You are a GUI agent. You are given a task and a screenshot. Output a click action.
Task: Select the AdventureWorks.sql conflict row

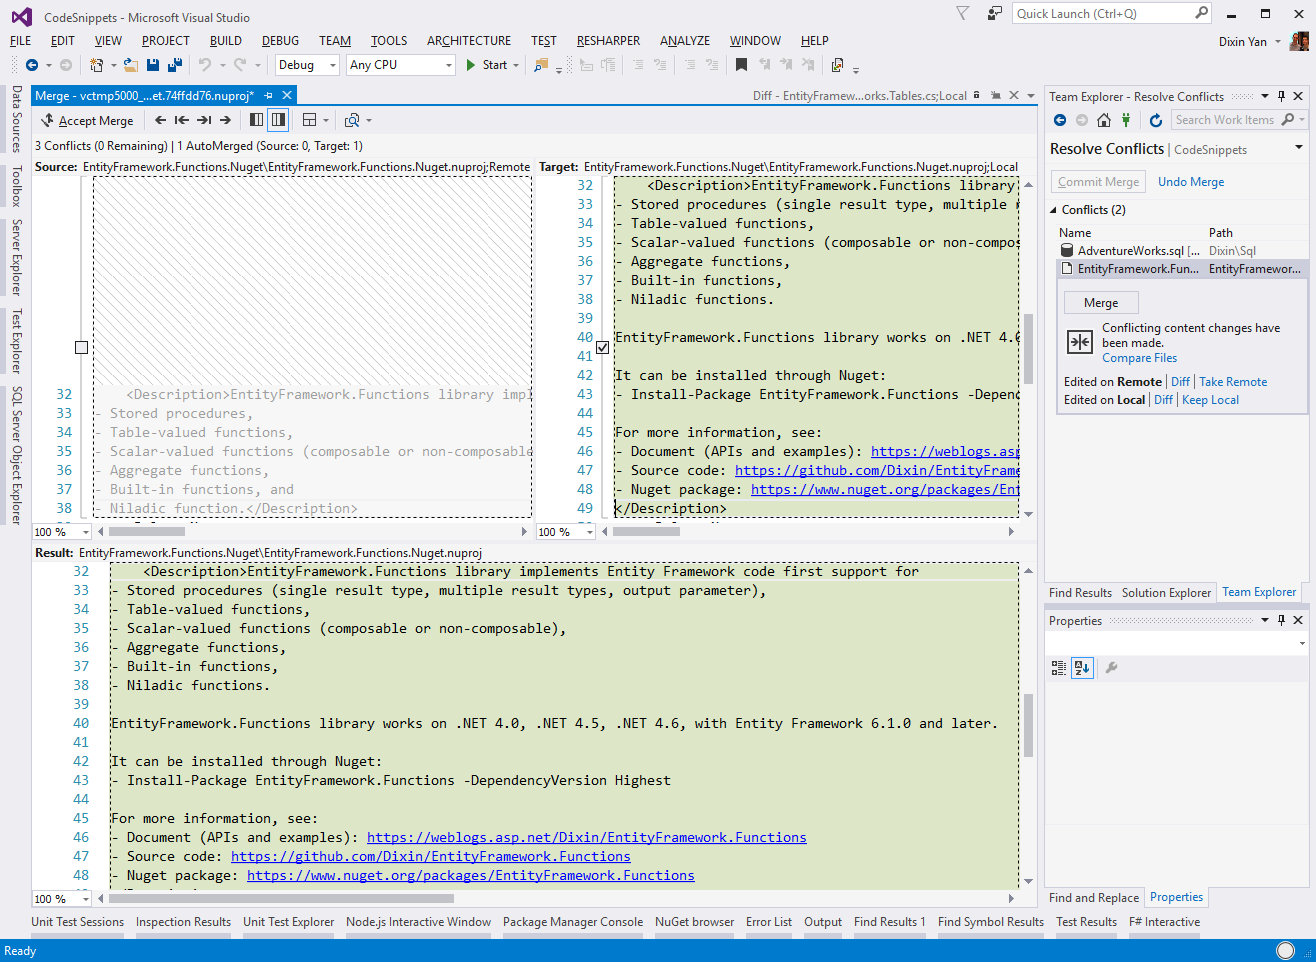tap(1181, 251)
